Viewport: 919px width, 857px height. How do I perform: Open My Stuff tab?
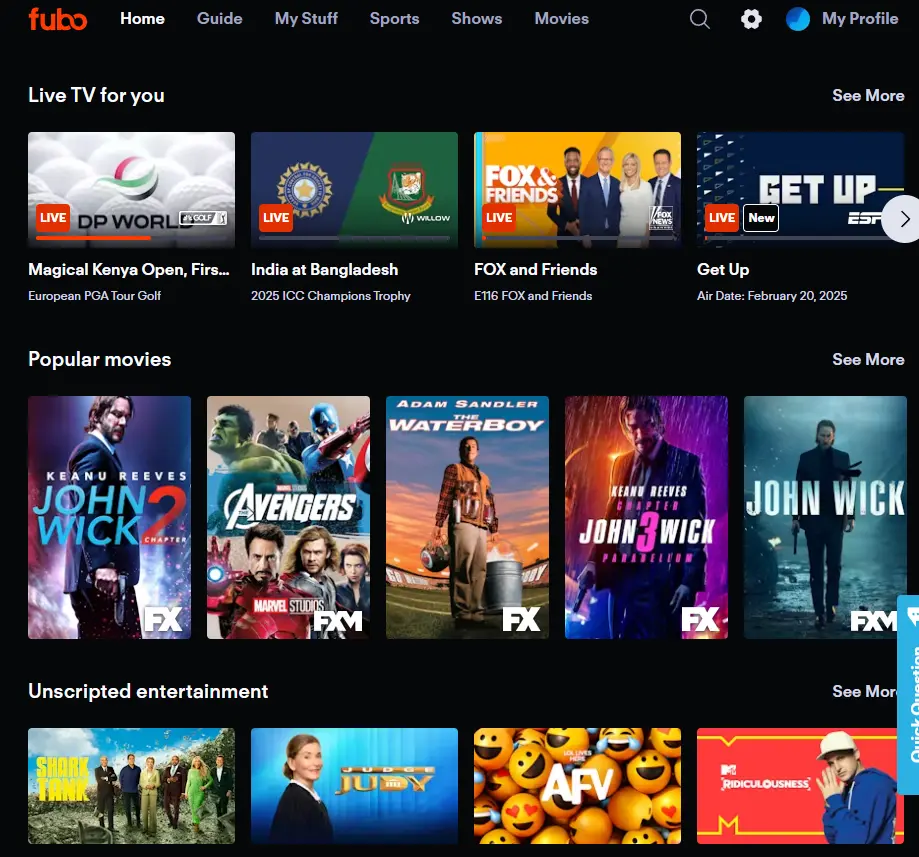[x=307, y=19]
